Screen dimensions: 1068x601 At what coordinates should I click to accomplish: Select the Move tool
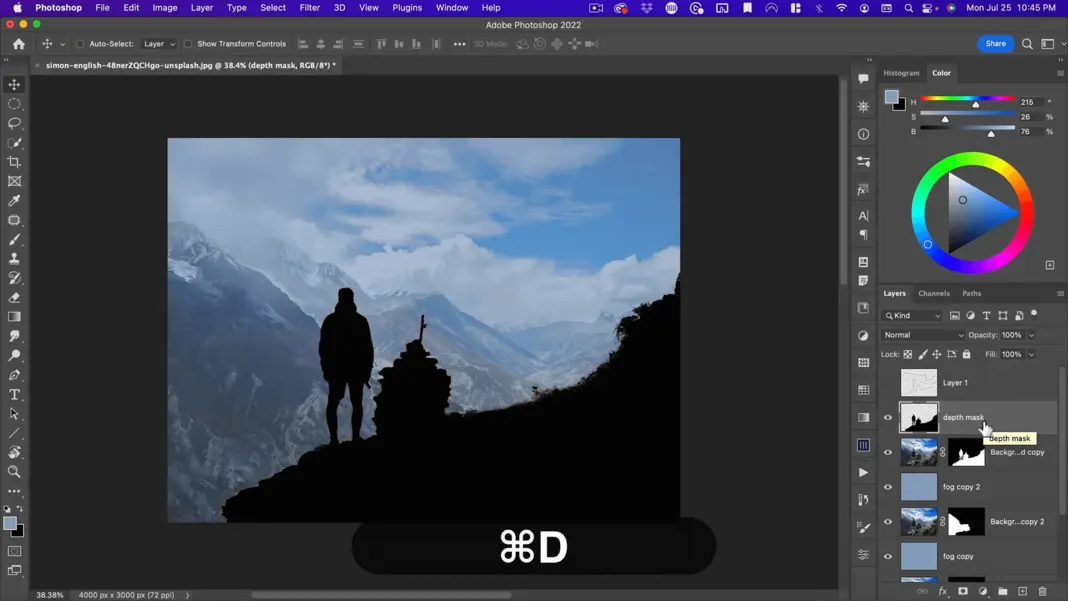14,84
